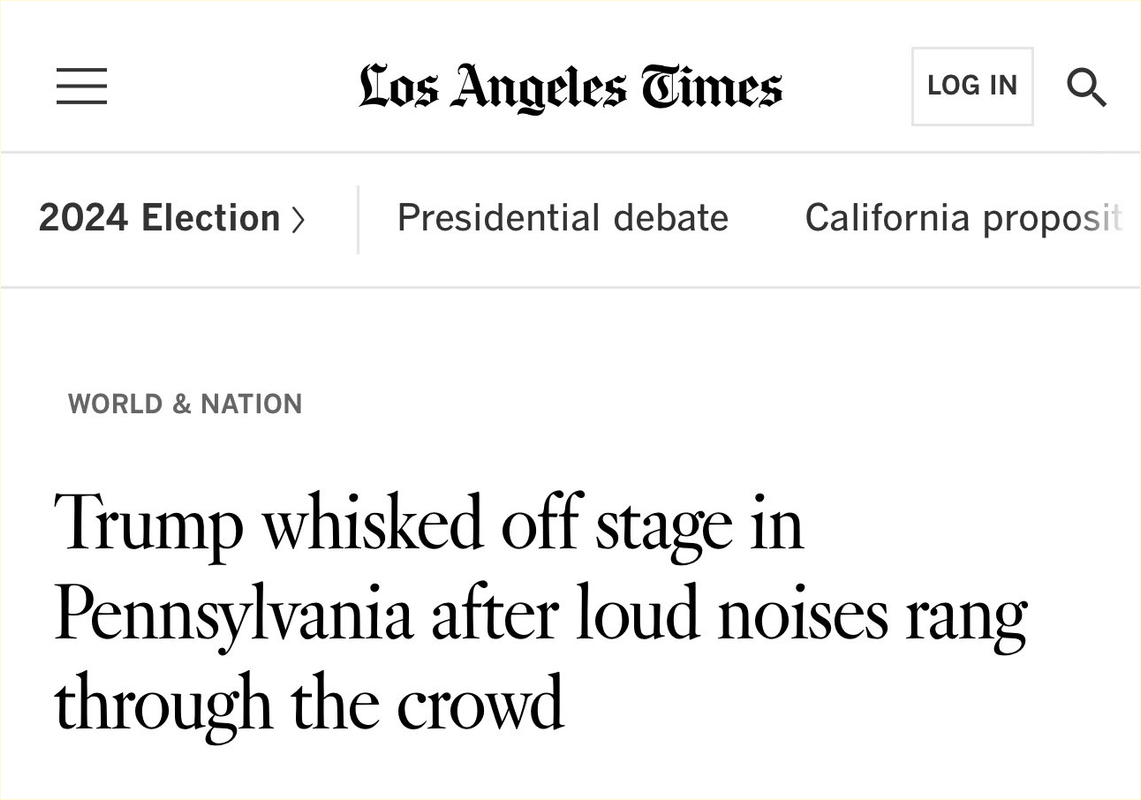Image resolution: width=1141 pixels, height=800 pixels.
Task: Click the word Times in the masthead
Action: coord(713,86)
